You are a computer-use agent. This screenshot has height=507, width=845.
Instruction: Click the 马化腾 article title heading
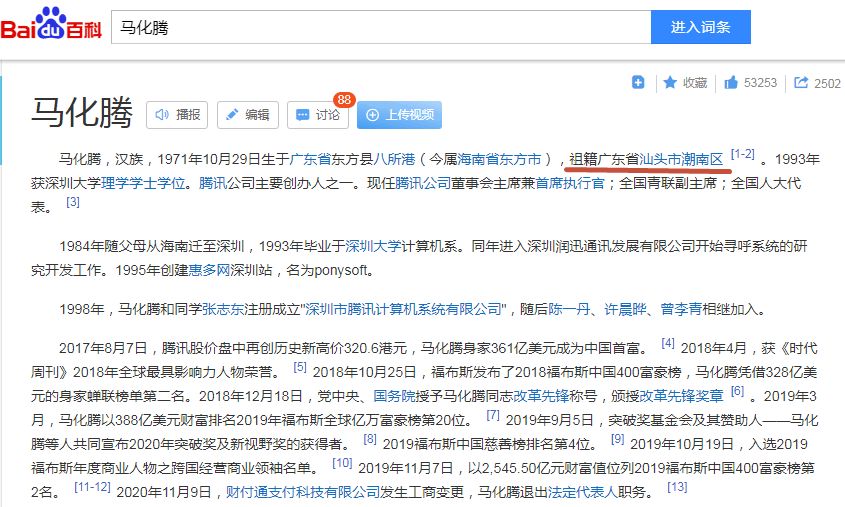click(x=82, y=113)
